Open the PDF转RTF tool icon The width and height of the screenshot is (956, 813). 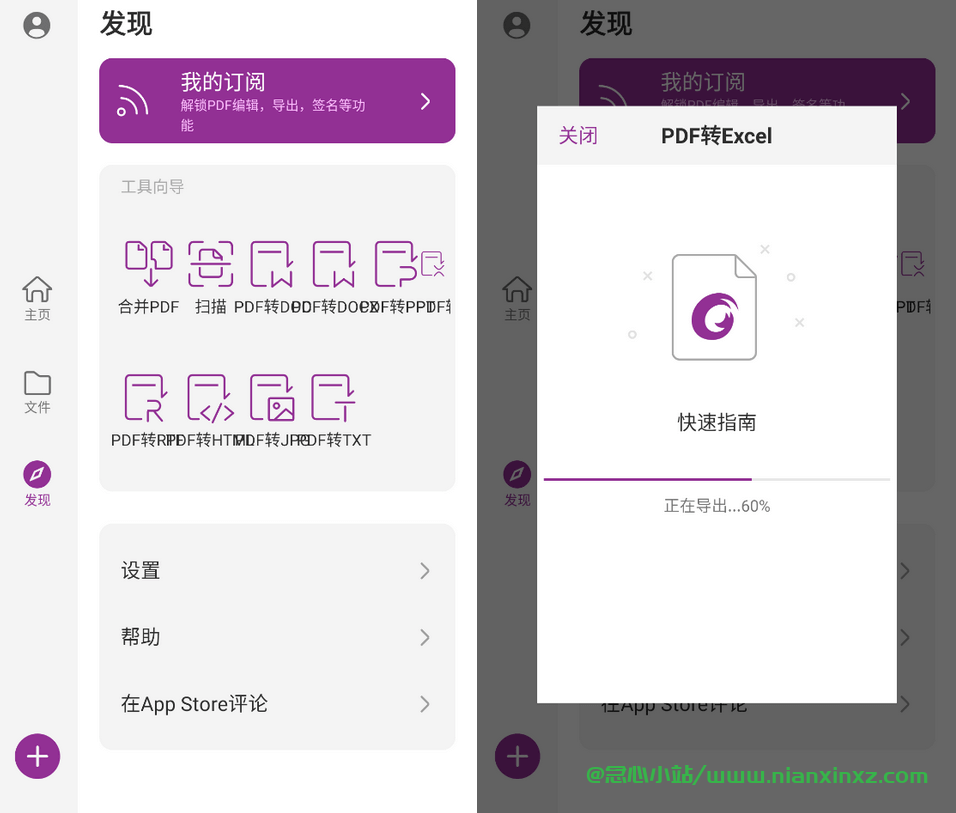146,398
